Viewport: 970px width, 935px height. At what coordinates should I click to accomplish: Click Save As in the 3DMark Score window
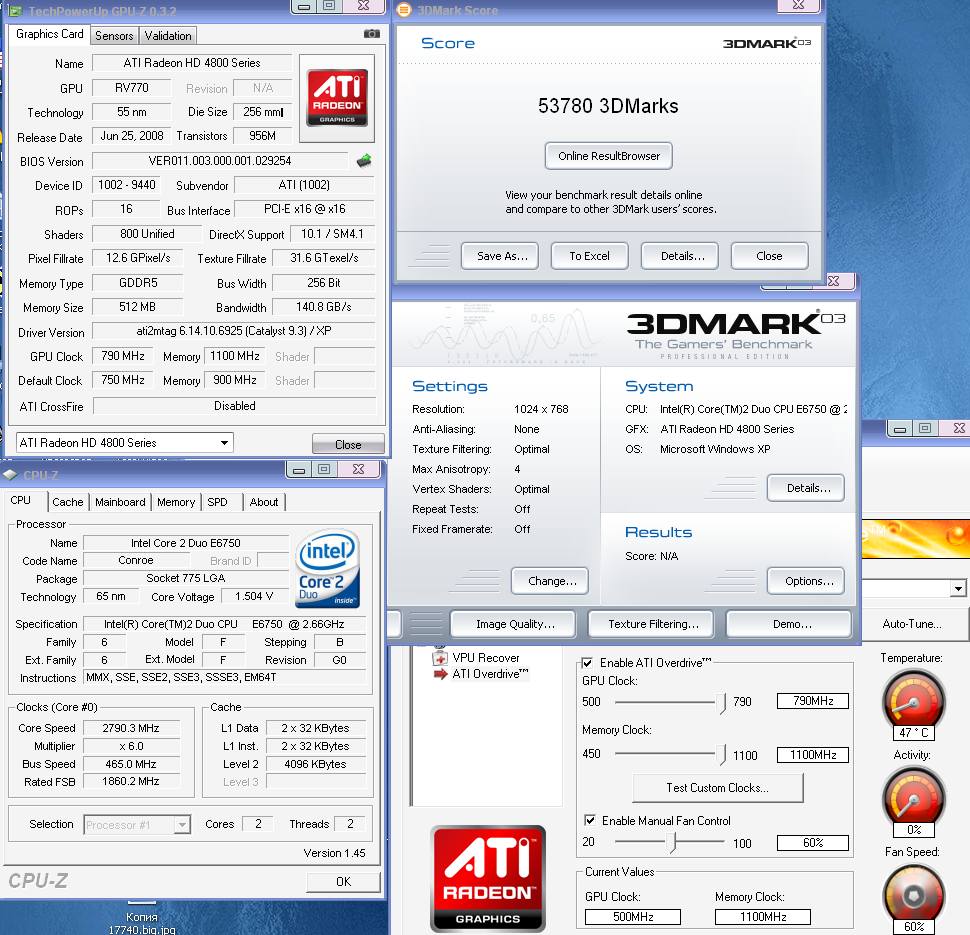500,256
